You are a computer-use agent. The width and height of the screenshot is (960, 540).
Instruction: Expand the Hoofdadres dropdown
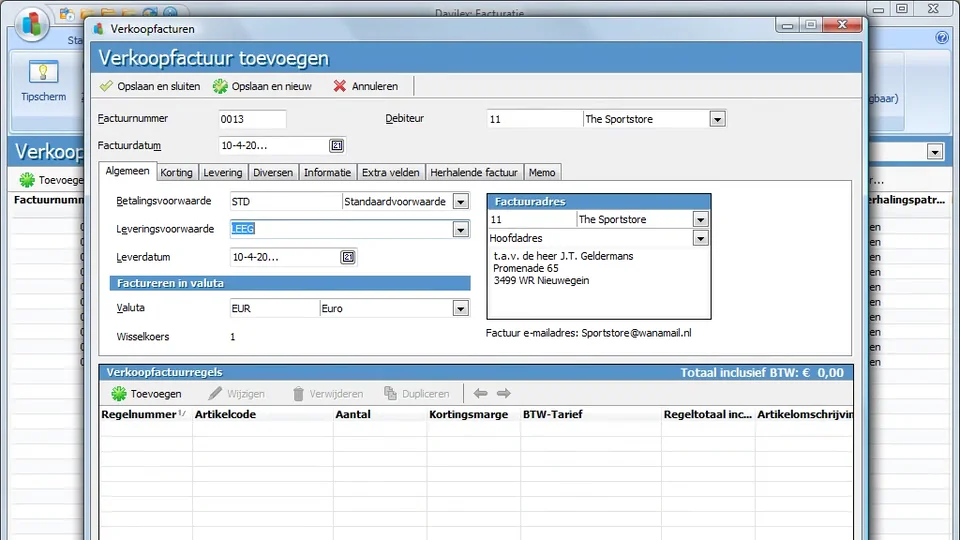tap(700, 238)
